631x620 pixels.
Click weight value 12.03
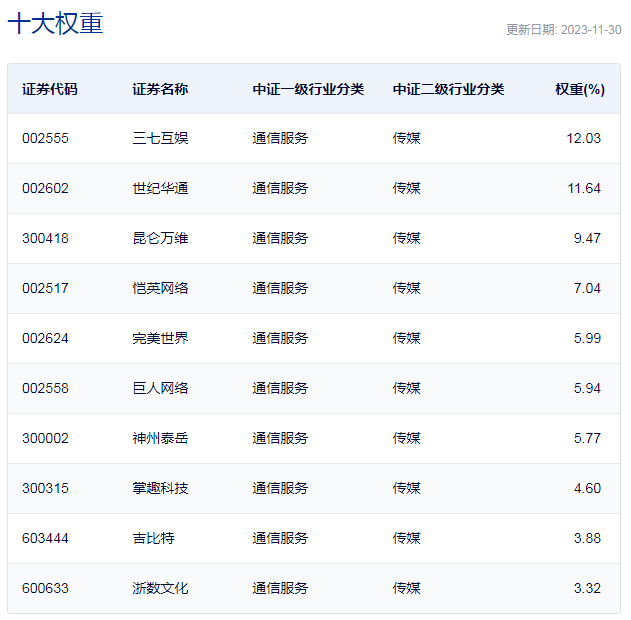pos(584,138)
